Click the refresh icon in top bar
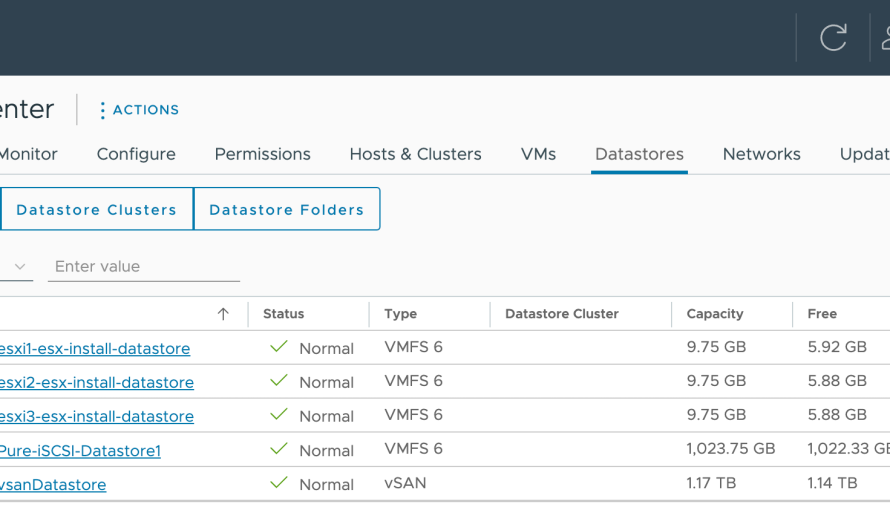 coord(833,38)
